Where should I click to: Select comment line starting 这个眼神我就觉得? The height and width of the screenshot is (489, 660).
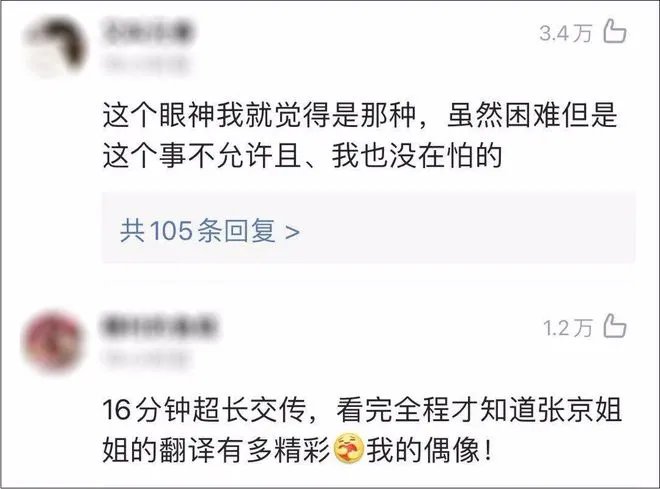360,114
